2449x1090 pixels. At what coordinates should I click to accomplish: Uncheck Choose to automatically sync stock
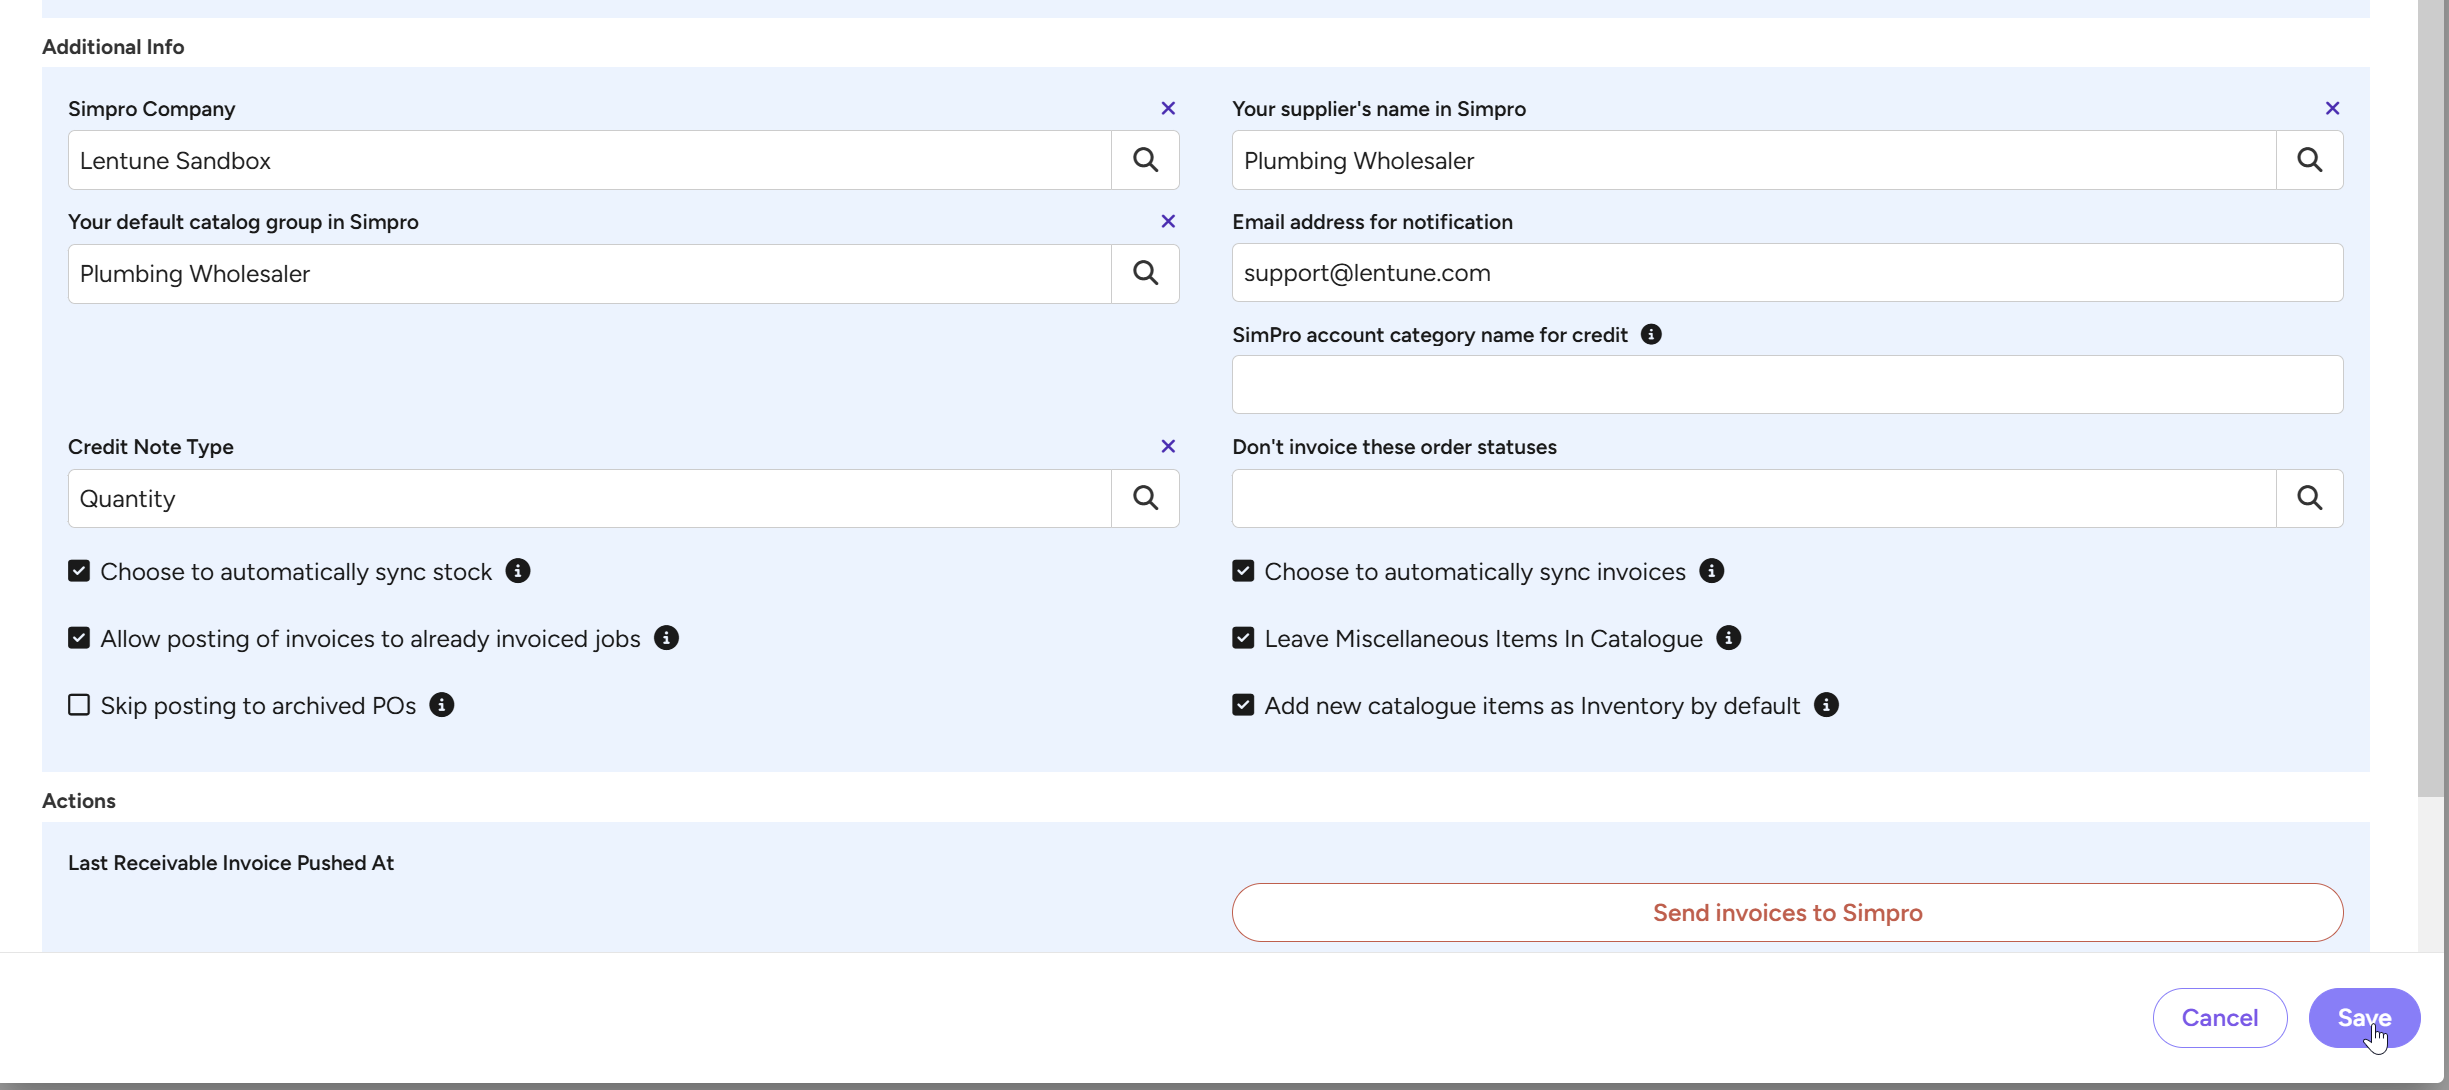pos(79,571)
